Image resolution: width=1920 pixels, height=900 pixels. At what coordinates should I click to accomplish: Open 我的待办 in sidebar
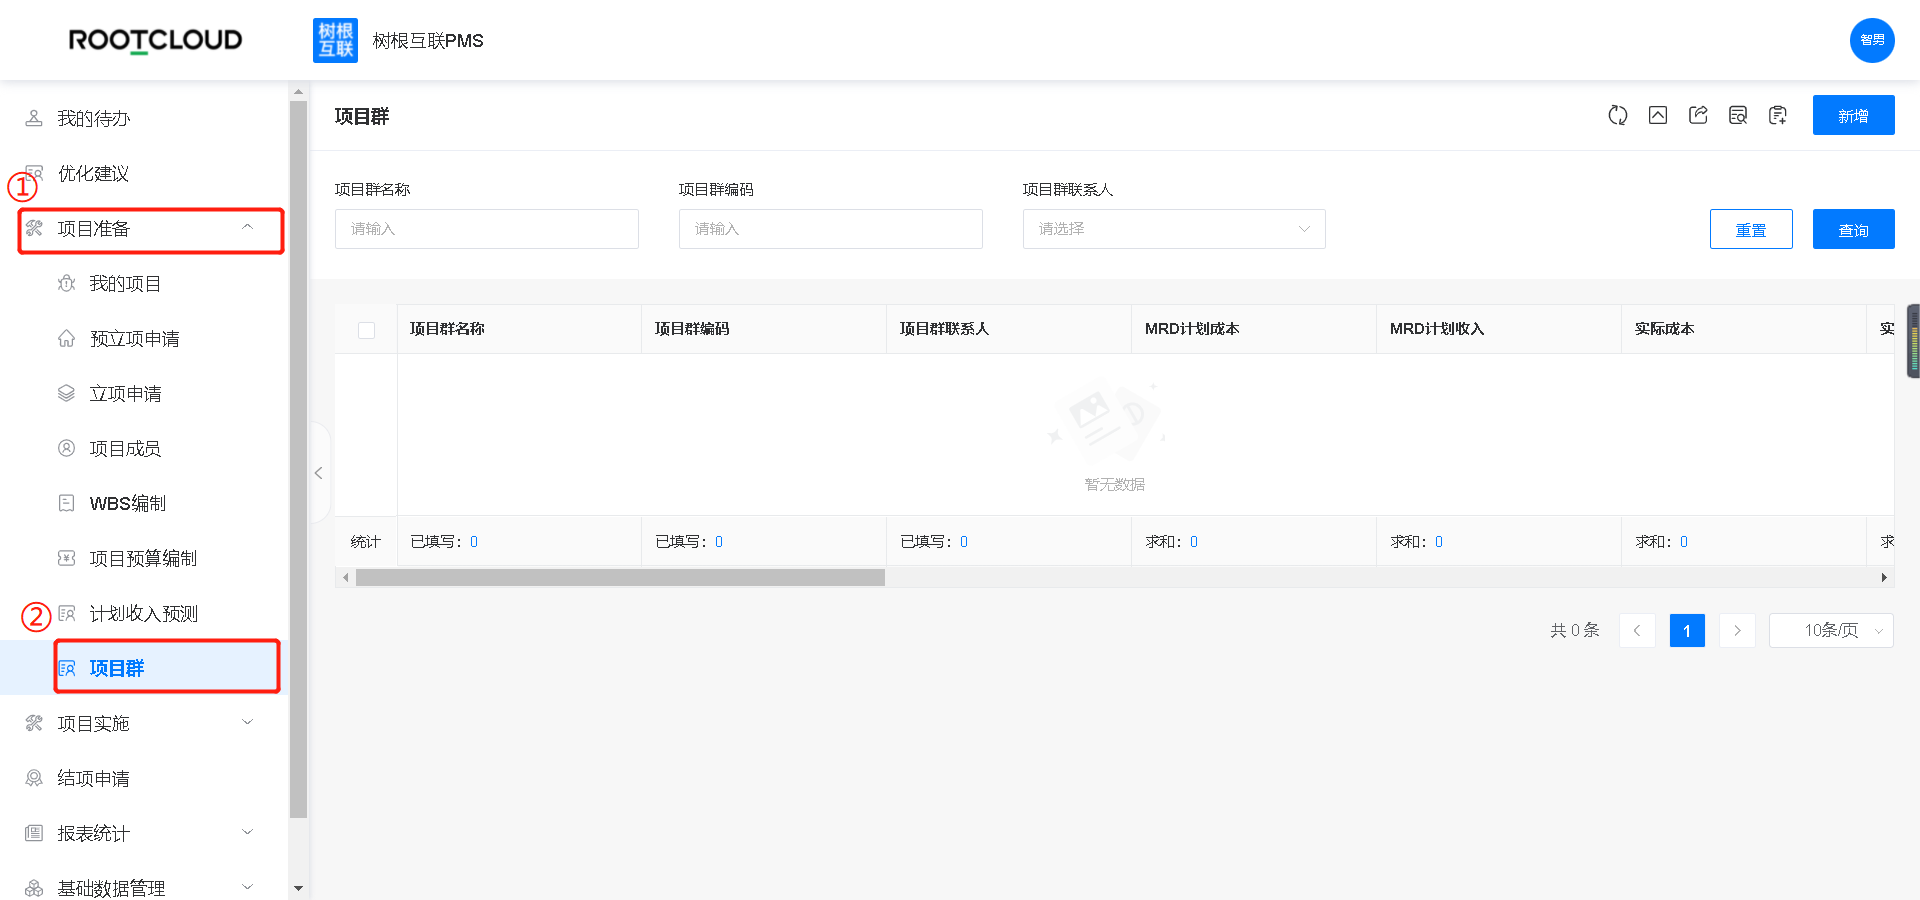[x=144, y=118]
